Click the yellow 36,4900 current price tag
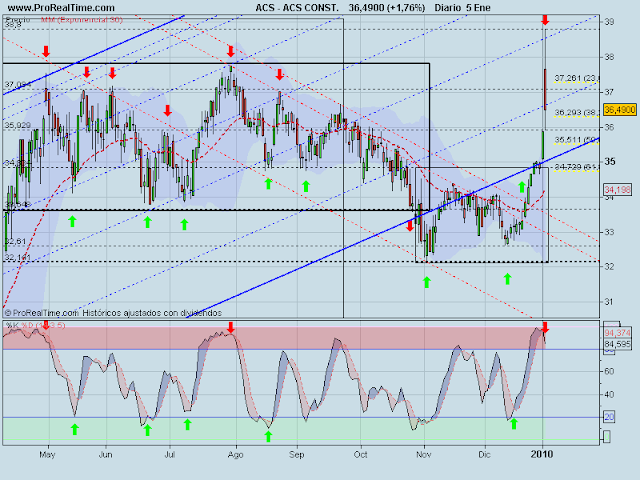640x480 pixels. coord(620,110)
